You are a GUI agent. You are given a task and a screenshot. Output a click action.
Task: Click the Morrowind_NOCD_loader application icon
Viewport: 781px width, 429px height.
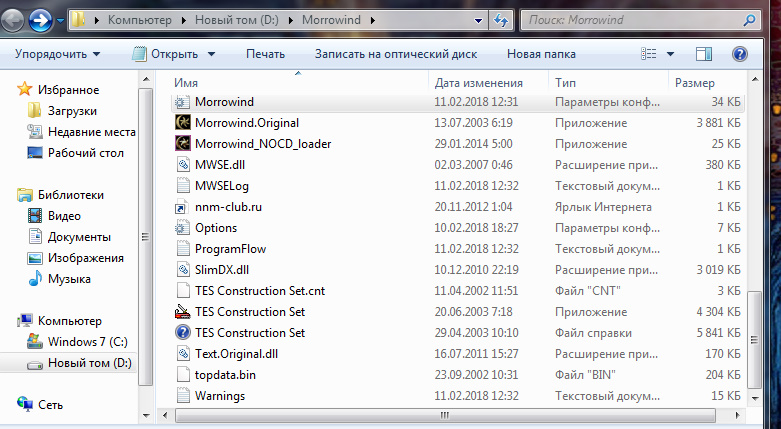point(183,143)
